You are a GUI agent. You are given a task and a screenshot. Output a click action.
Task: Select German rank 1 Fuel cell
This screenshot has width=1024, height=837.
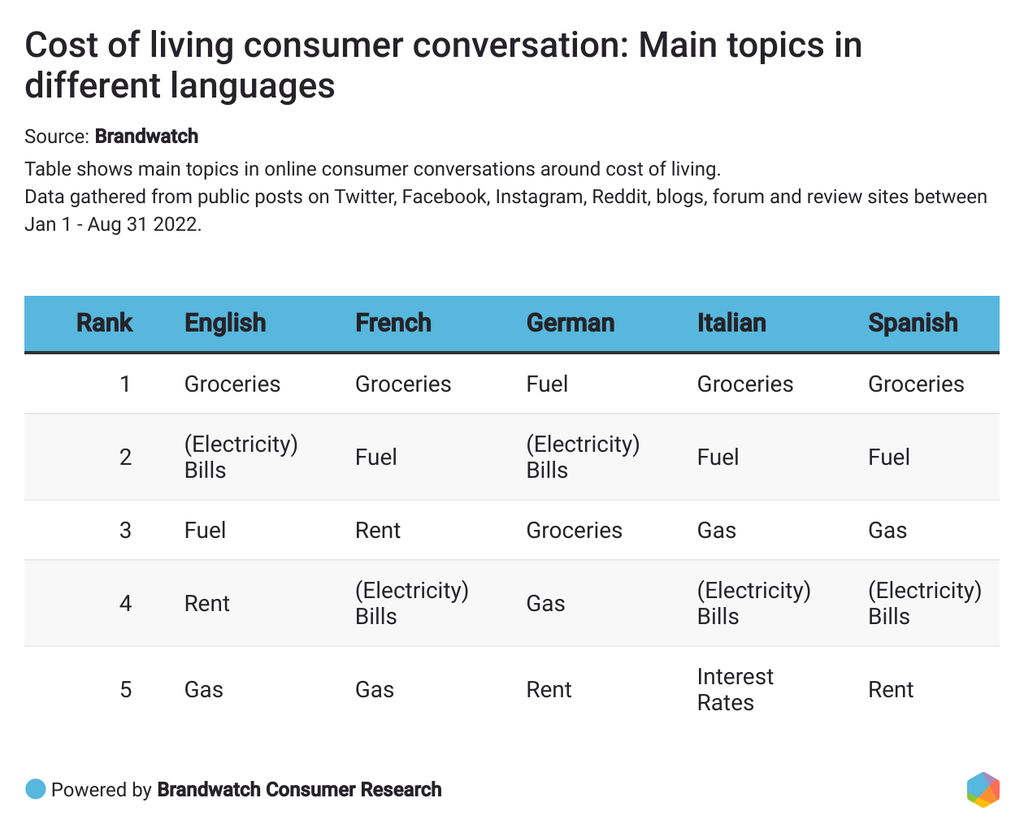(x=547, y=384)
